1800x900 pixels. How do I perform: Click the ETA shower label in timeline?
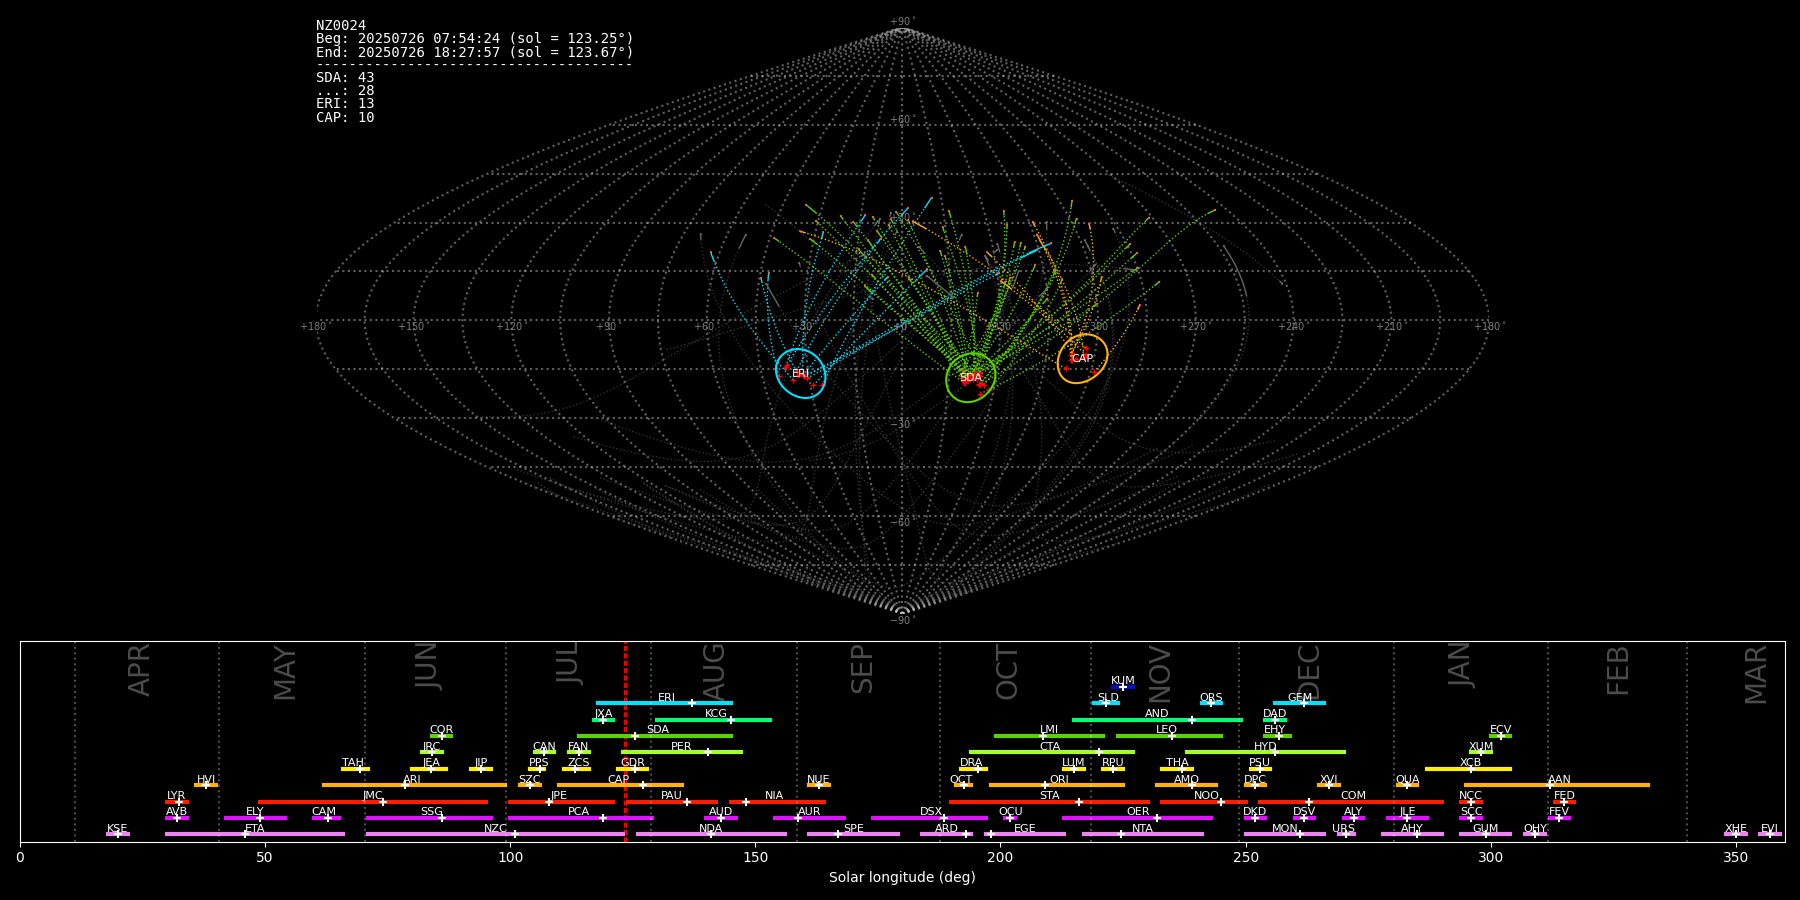click(255, 829)
